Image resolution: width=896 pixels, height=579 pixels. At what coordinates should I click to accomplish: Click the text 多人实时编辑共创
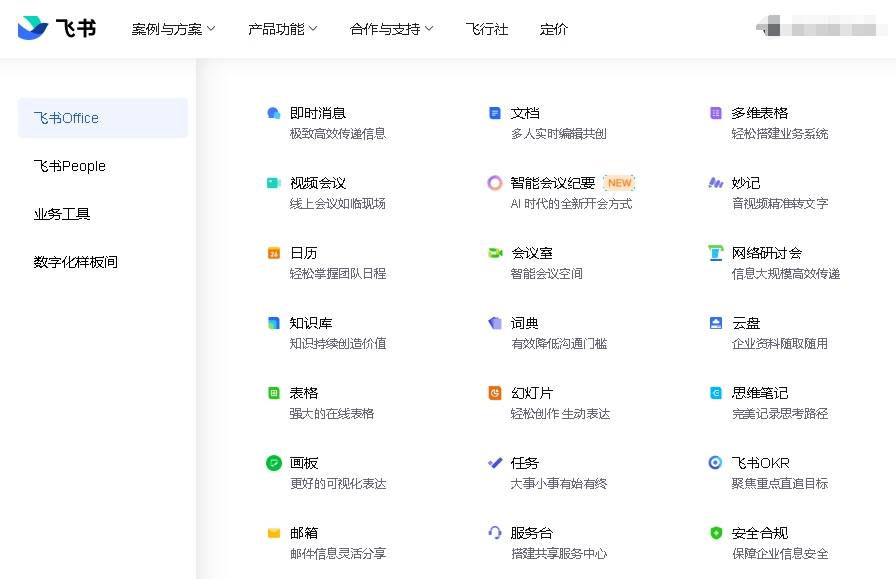click(558, 134)
